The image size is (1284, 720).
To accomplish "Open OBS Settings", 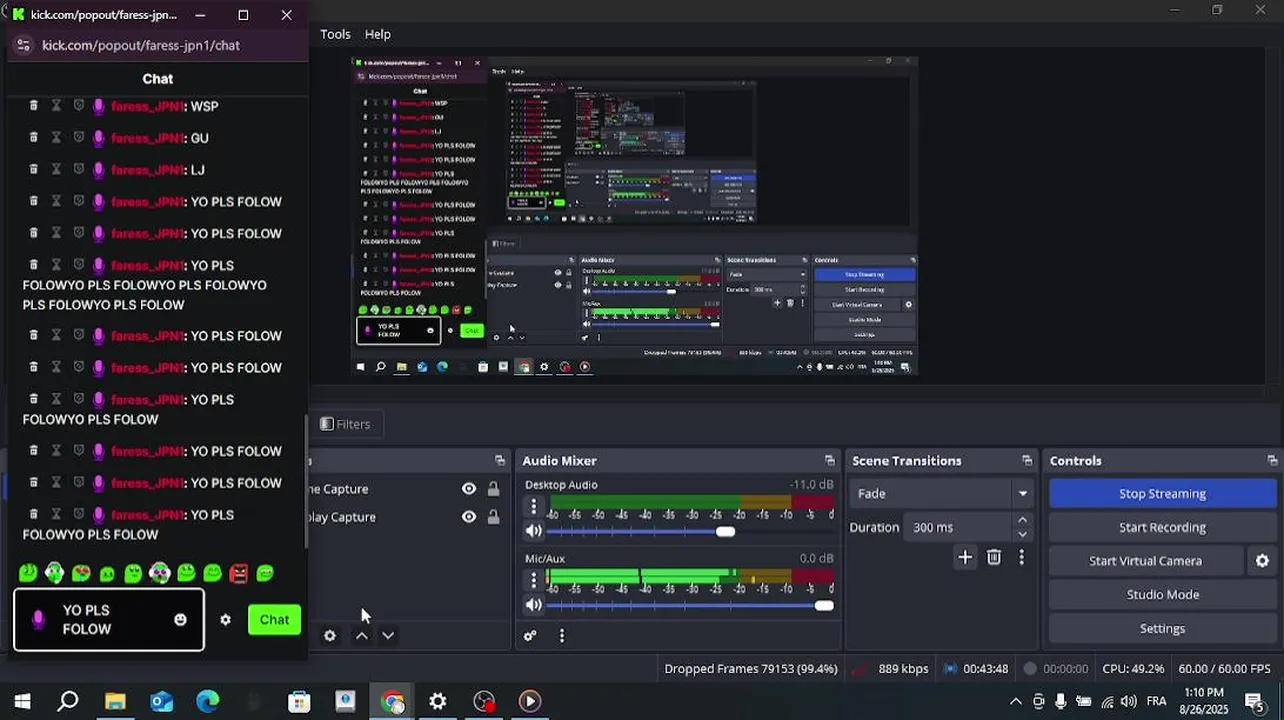I will 1163,629.
